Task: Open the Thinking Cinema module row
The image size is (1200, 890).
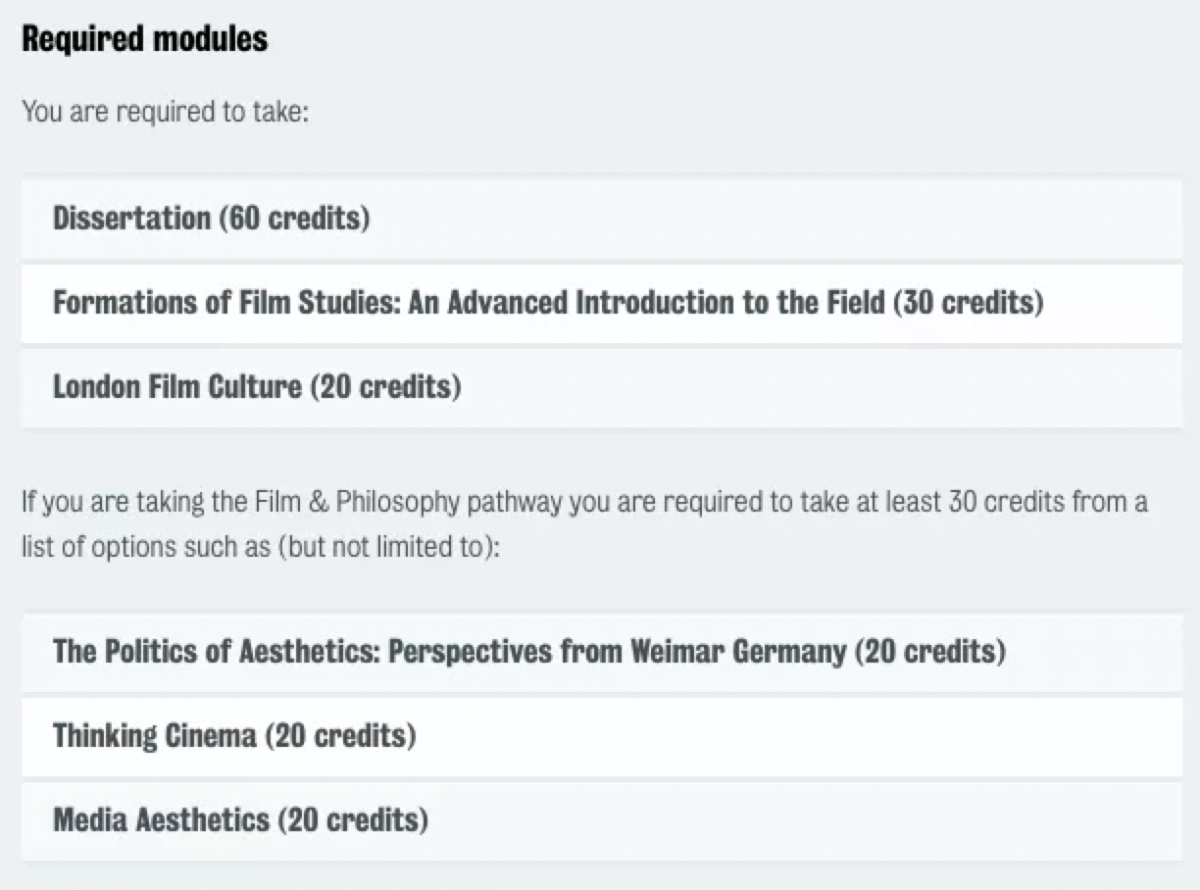Action: point(601,737)
